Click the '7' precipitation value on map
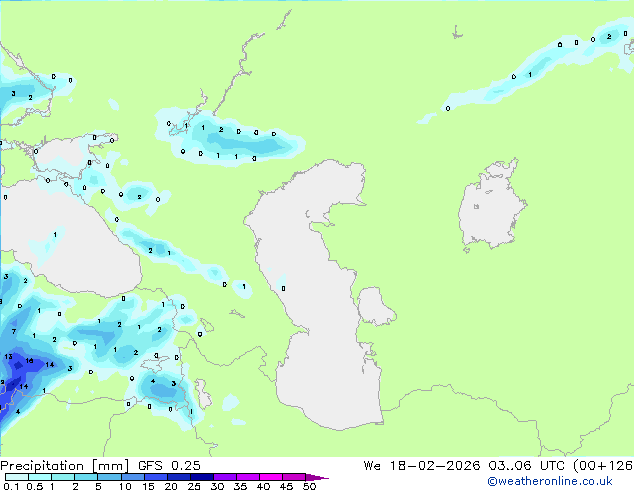The width and height of the screenshot is (634, 490). 14,332
